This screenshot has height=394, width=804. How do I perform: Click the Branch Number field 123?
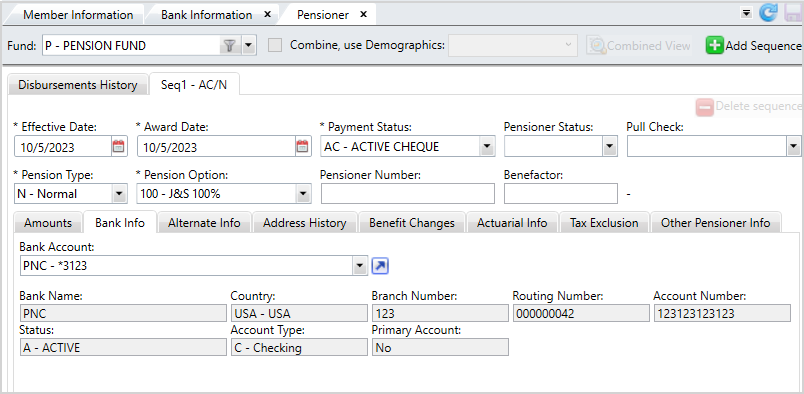coord(440,313)
